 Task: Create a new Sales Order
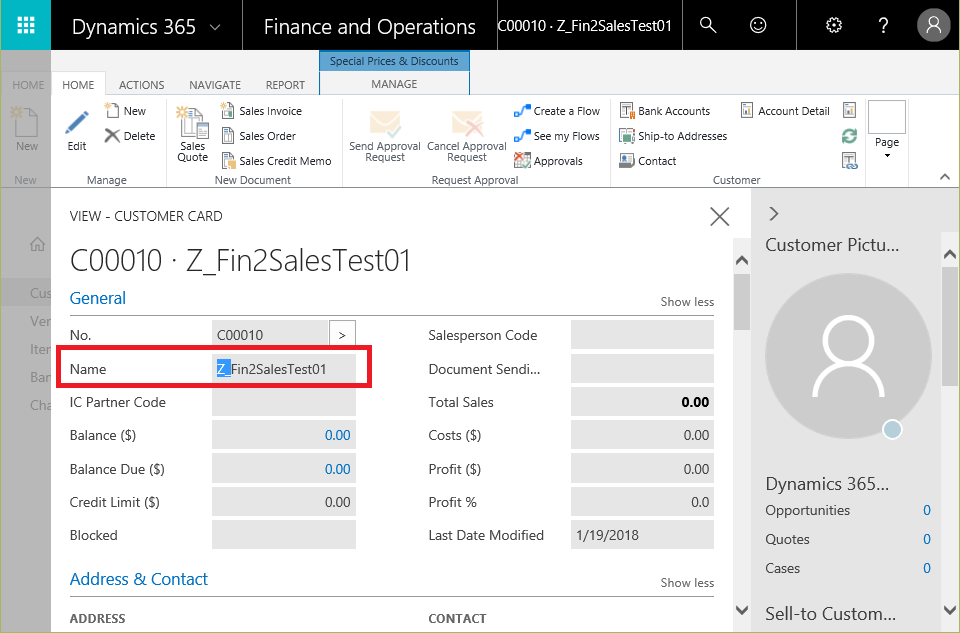[x=258, y=136]
